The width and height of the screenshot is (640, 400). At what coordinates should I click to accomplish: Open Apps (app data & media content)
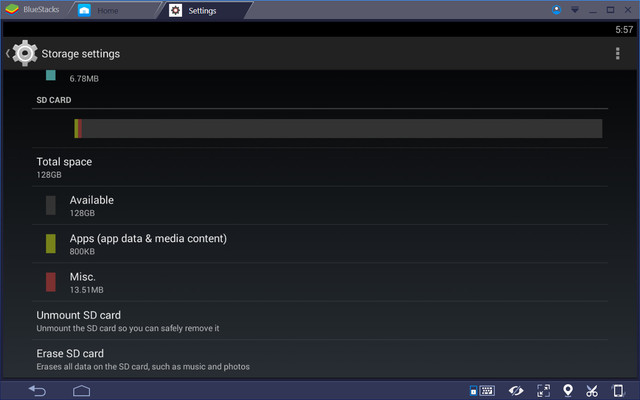coord(320,244)
